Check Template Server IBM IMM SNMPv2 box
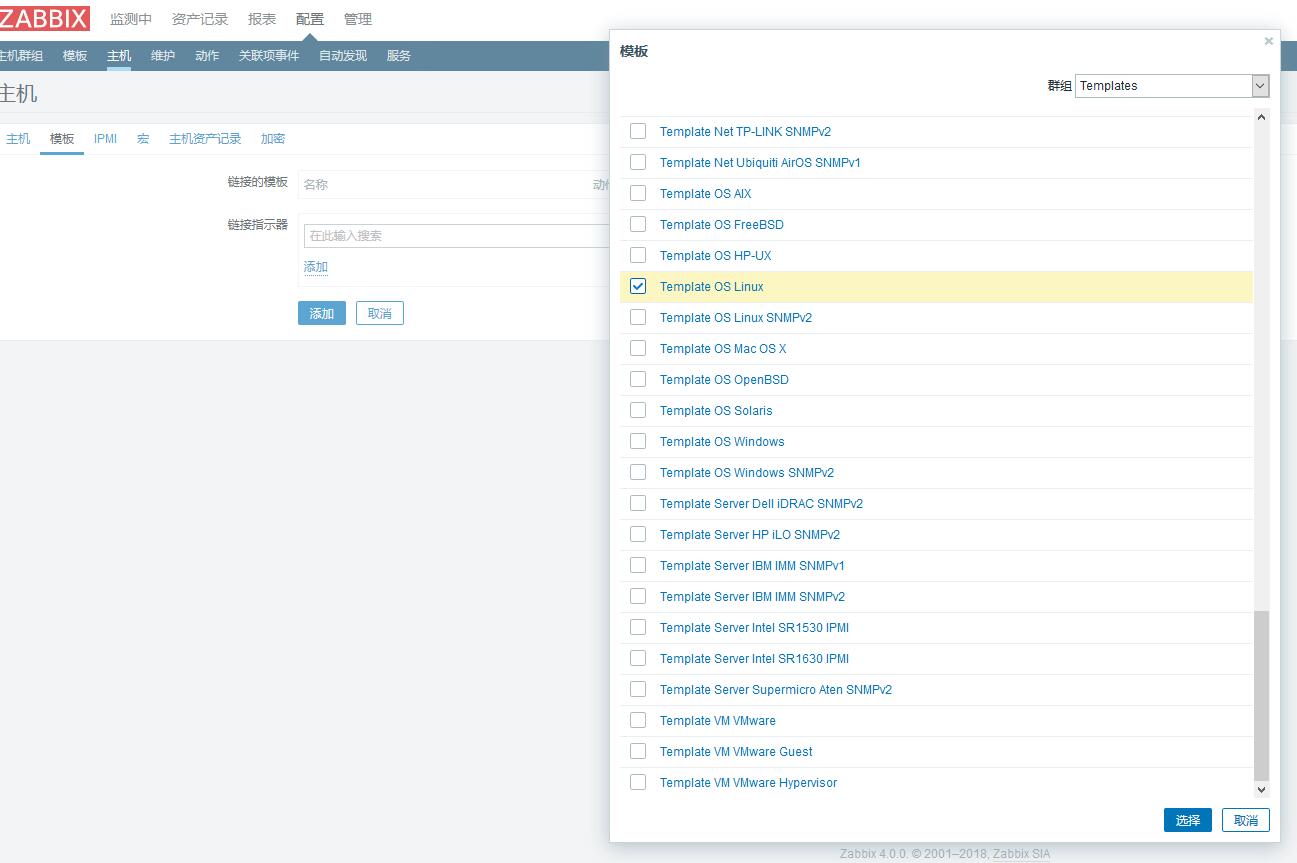 point(638,596)
